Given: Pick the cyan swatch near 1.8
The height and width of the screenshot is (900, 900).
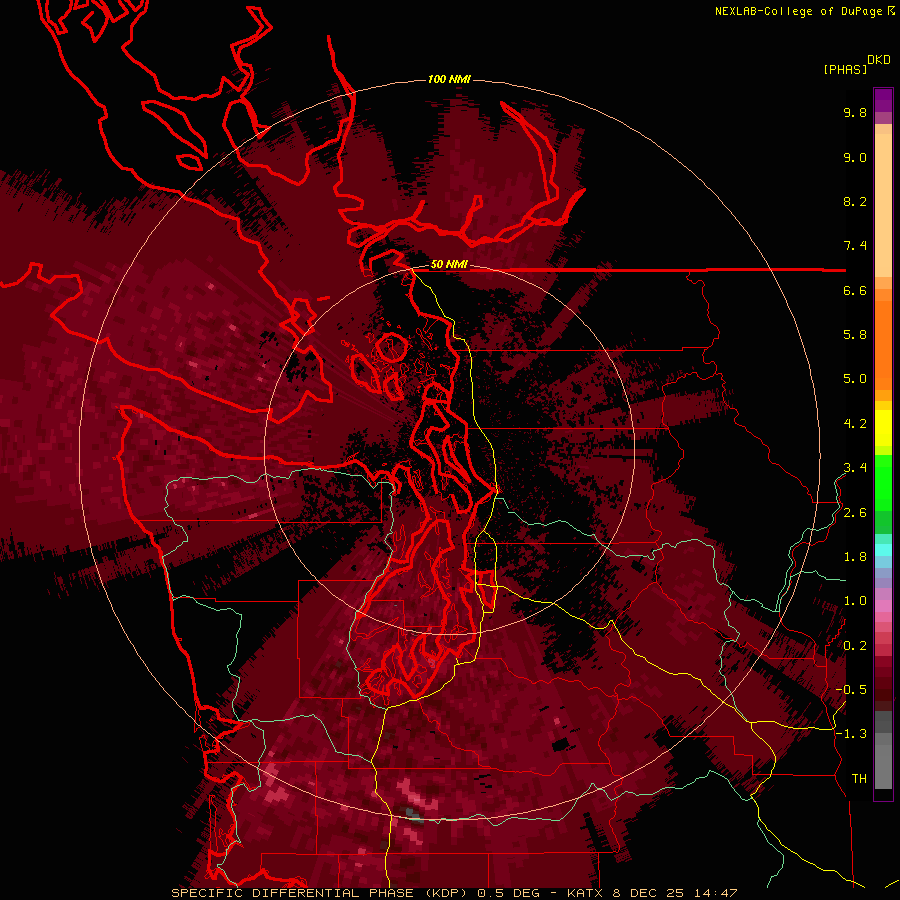Looking at the screenshot, I should tap(883, 549).
